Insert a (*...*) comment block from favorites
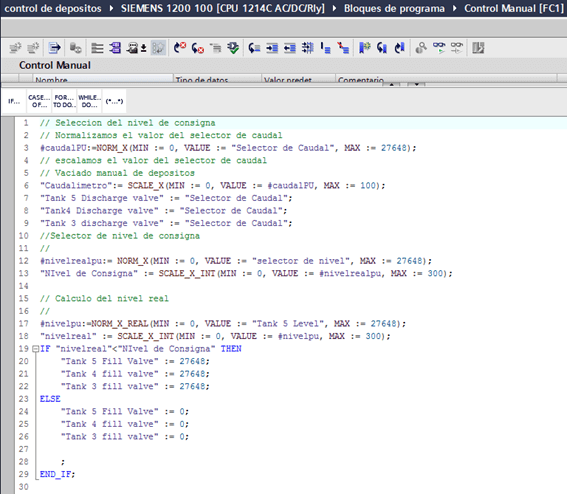567x494 pixels. pos(114,101)
